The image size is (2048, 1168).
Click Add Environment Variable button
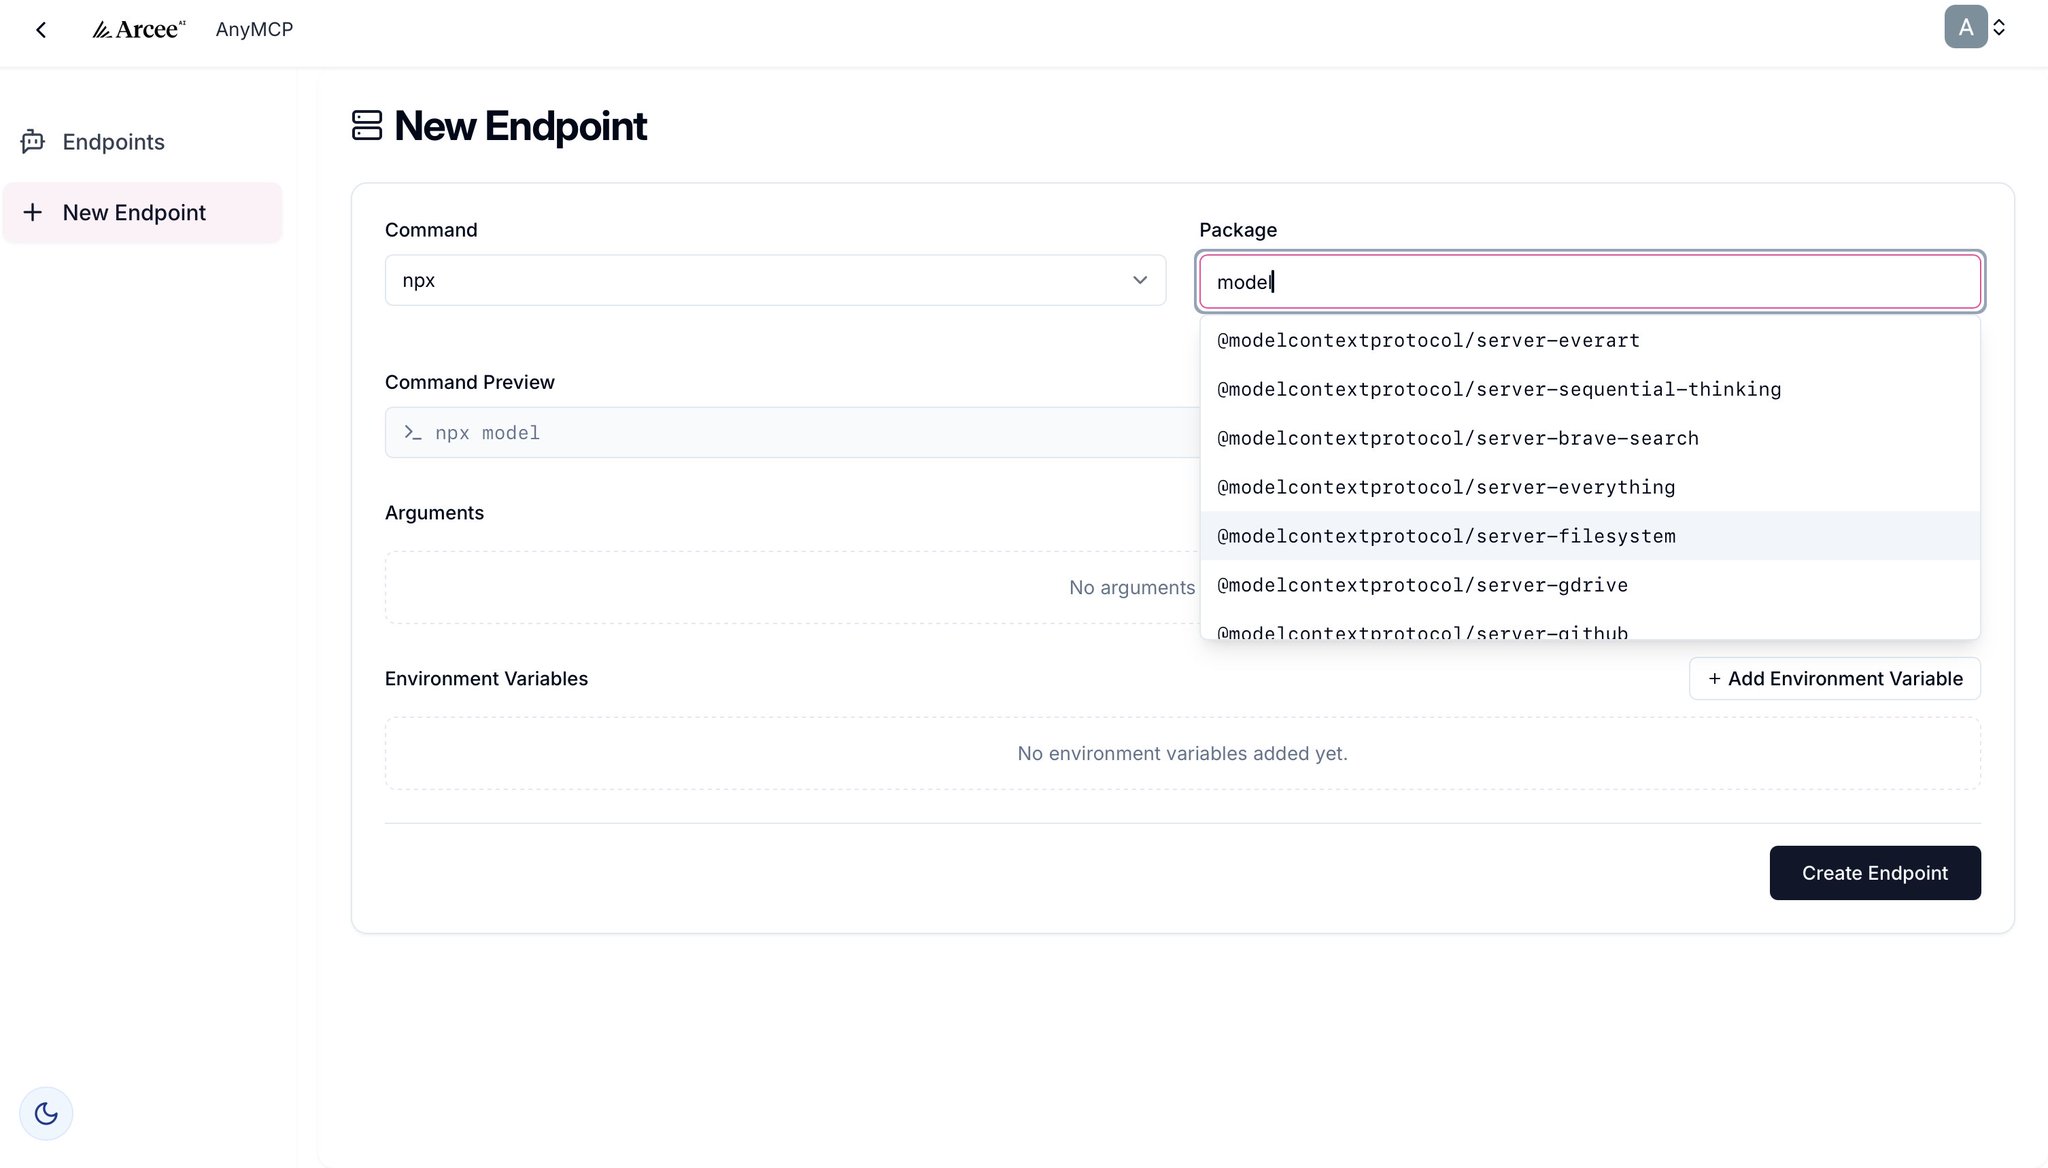pos(1835,679)
